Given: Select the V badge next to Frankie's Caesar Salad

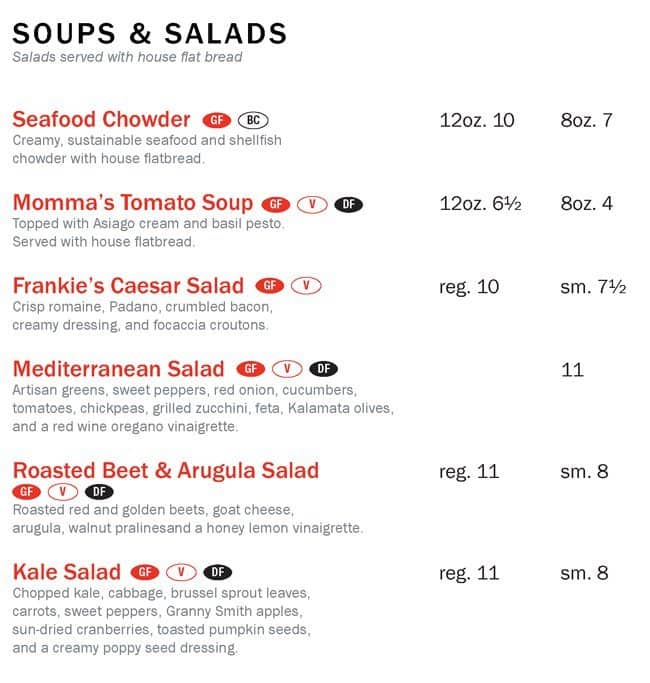Looking at the screenshot, I should click(306, 287).
